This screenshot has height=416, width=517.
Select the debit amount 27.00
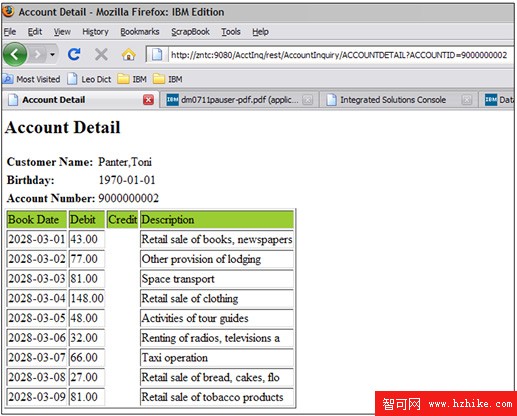[x=87, y=377]
